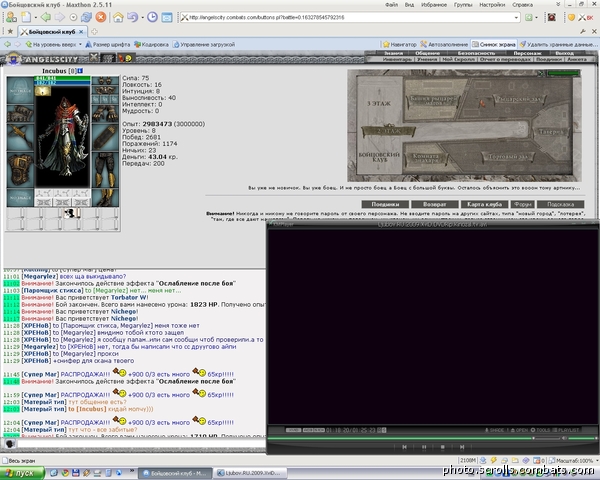Expand the Undo dropdown arrow

click(142, 18)
